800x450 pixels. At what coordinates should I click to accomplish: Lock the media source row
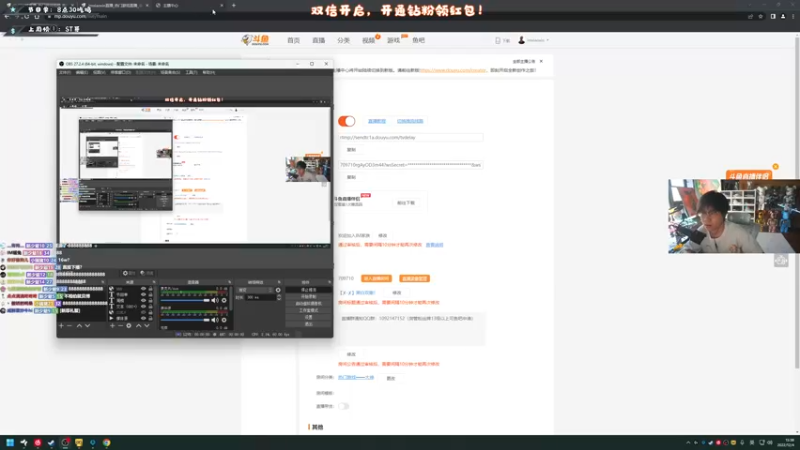point(150,318)
